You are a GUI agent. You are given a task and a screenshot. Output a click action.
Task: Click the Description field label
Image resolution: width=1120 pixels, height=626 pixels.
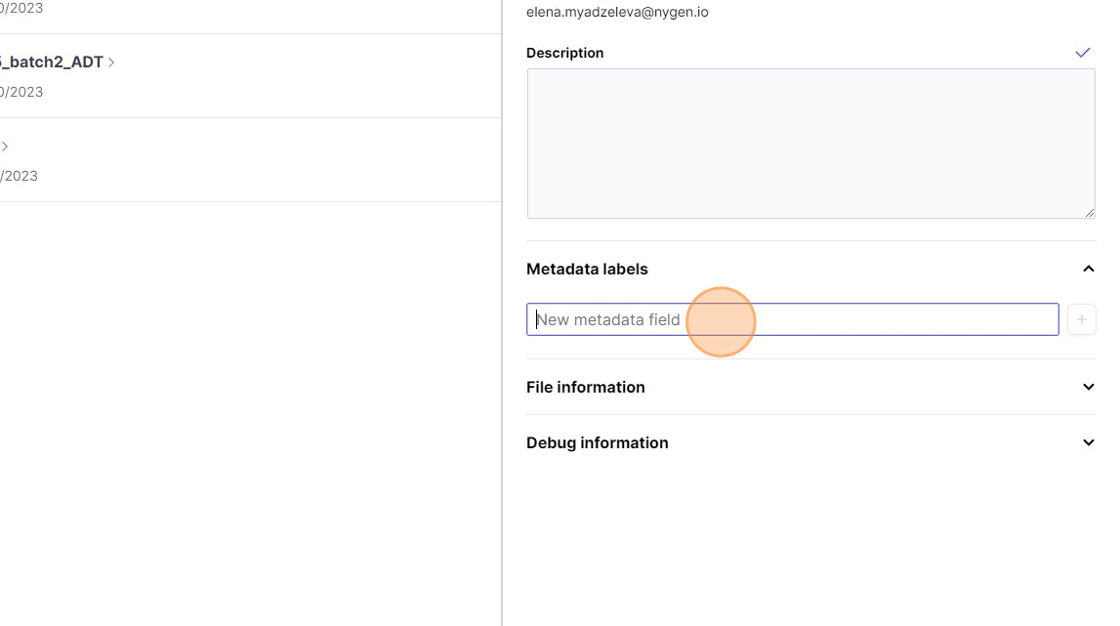[565, 53]
